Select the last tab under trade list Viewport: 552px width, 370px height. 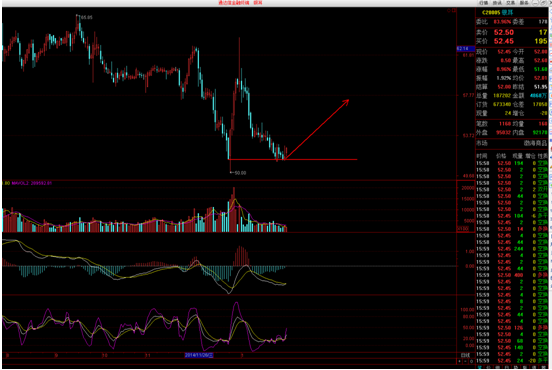[544, 367]
